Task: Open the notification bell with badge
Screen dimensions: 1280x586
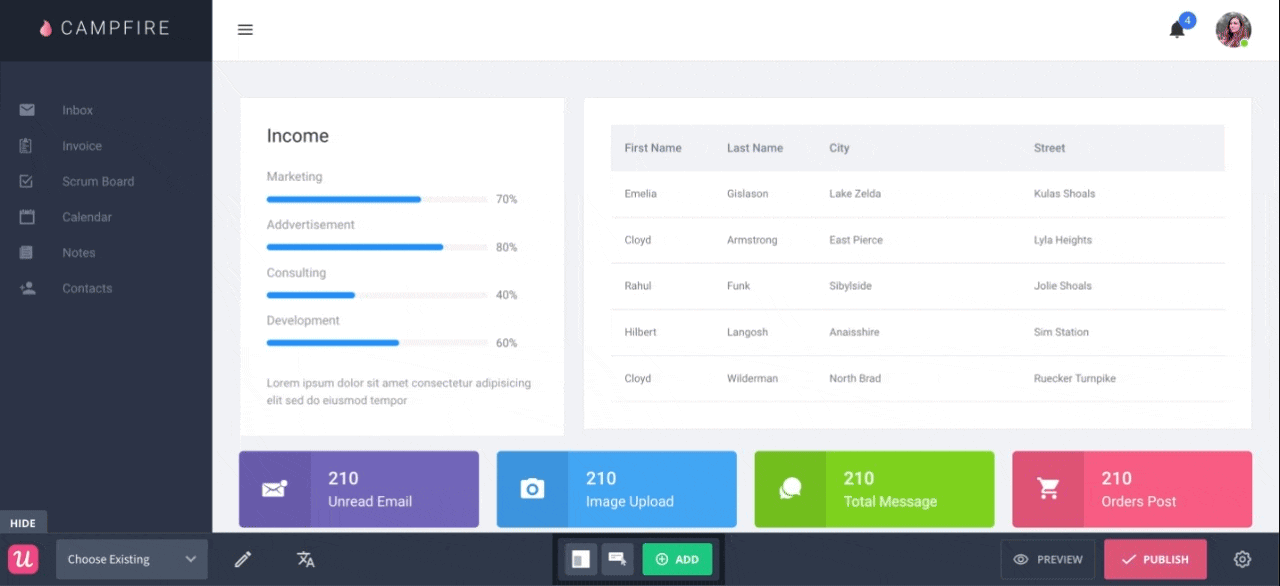Action: click(x=1177, y=30)
